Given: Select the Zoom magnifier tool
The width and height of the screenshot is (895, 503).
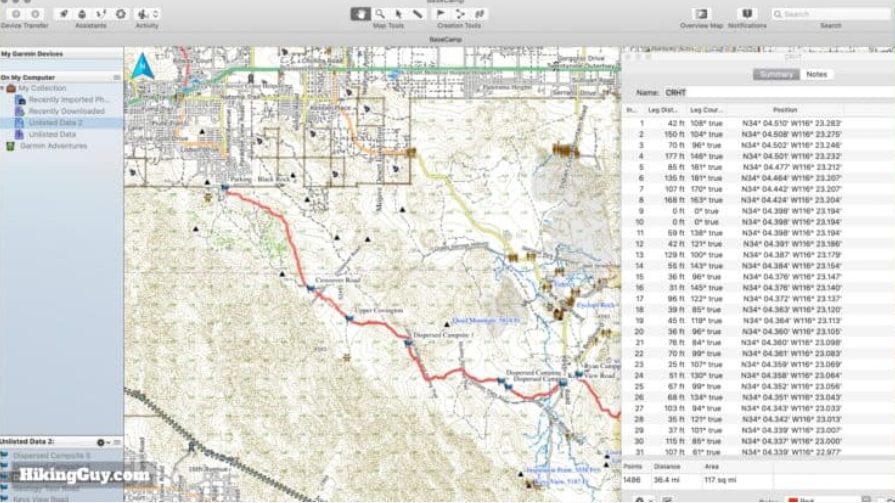Looking at the screenshot, I should 380,14.
